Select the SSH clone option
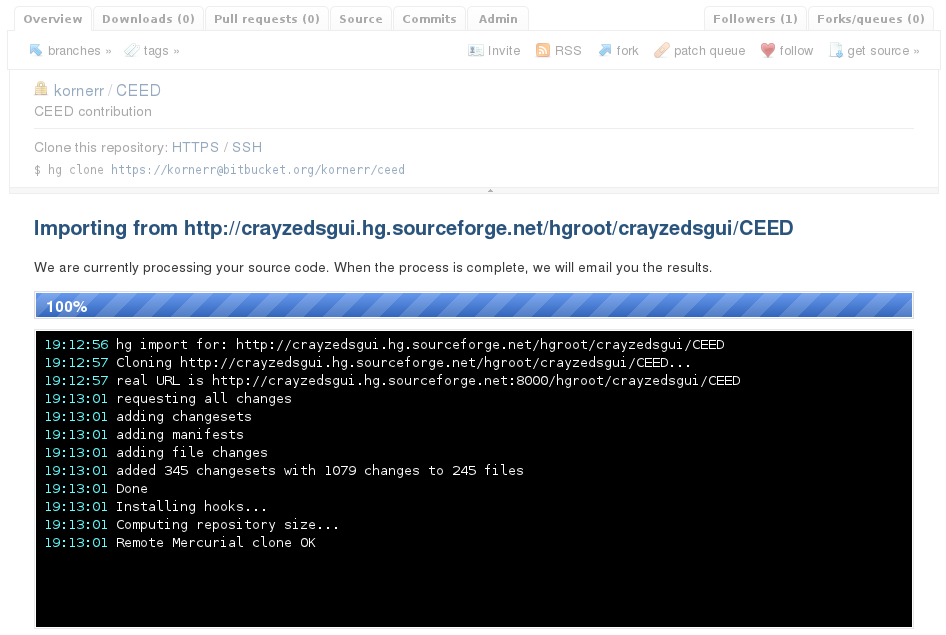The height and width of the screenshot is (635, 946). point(247,147)
